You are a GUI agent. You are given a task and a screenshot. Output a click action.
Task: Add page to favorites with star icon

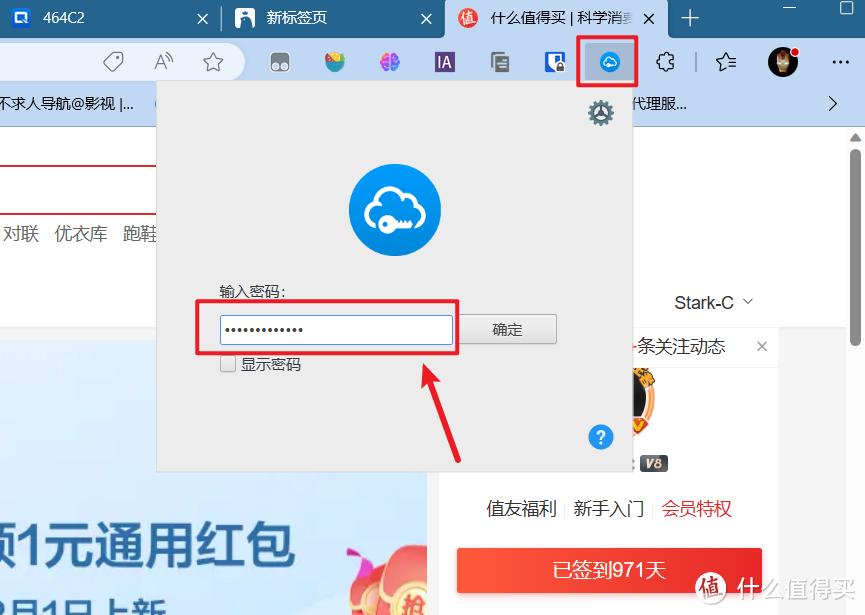tap(213, 62)
